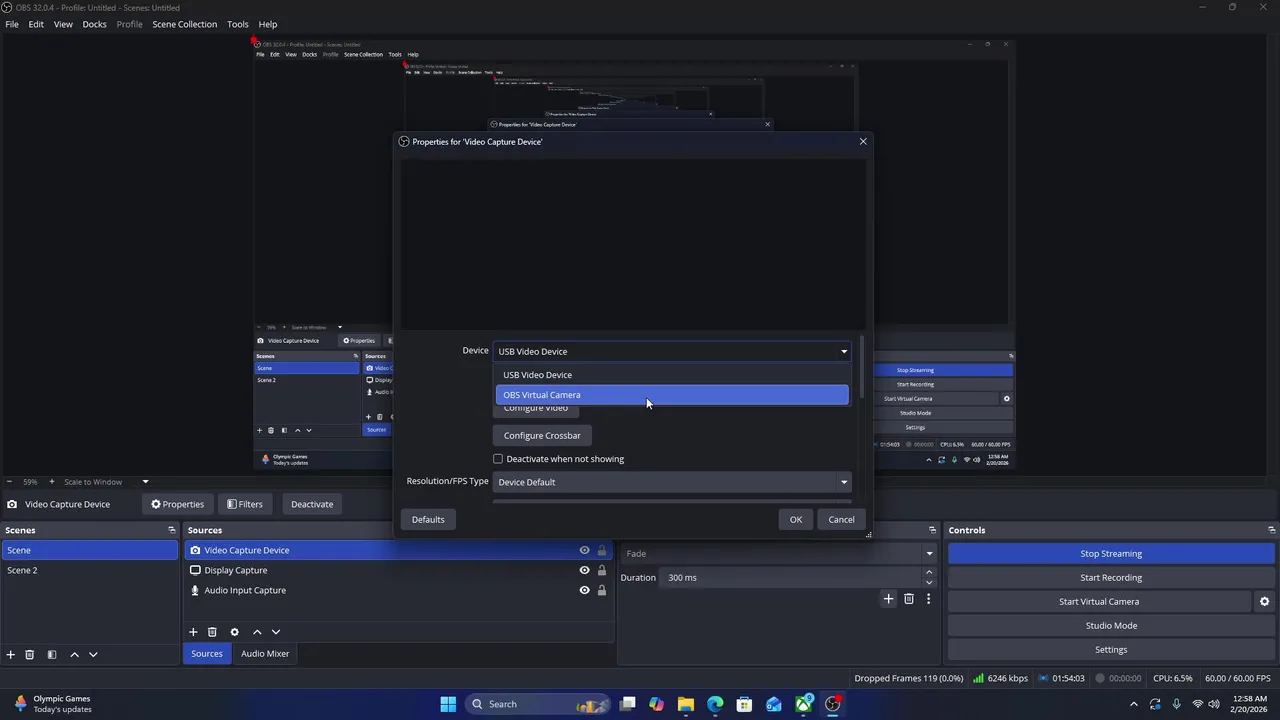Switch to the Sources tab
The width and height of the screenshot is (1280, 720).
207,654
